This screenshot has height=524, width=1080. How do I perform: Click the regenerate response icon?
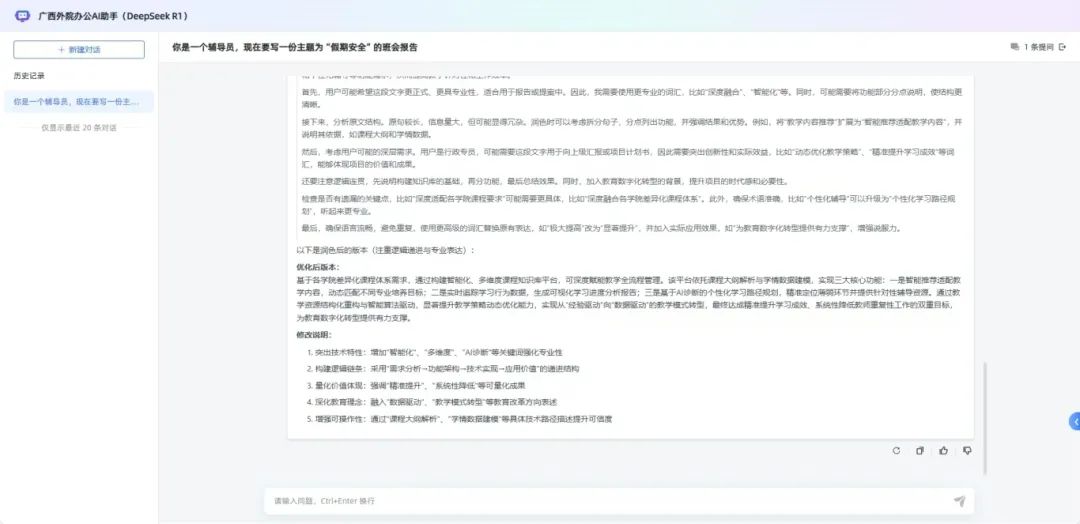point(896,451)
